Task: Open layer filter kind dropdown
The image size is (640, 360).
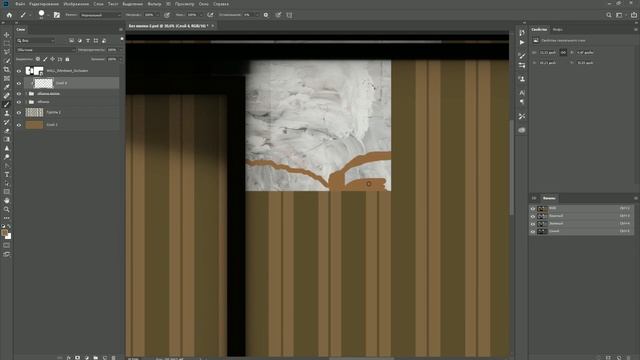Action: [36, 41]
